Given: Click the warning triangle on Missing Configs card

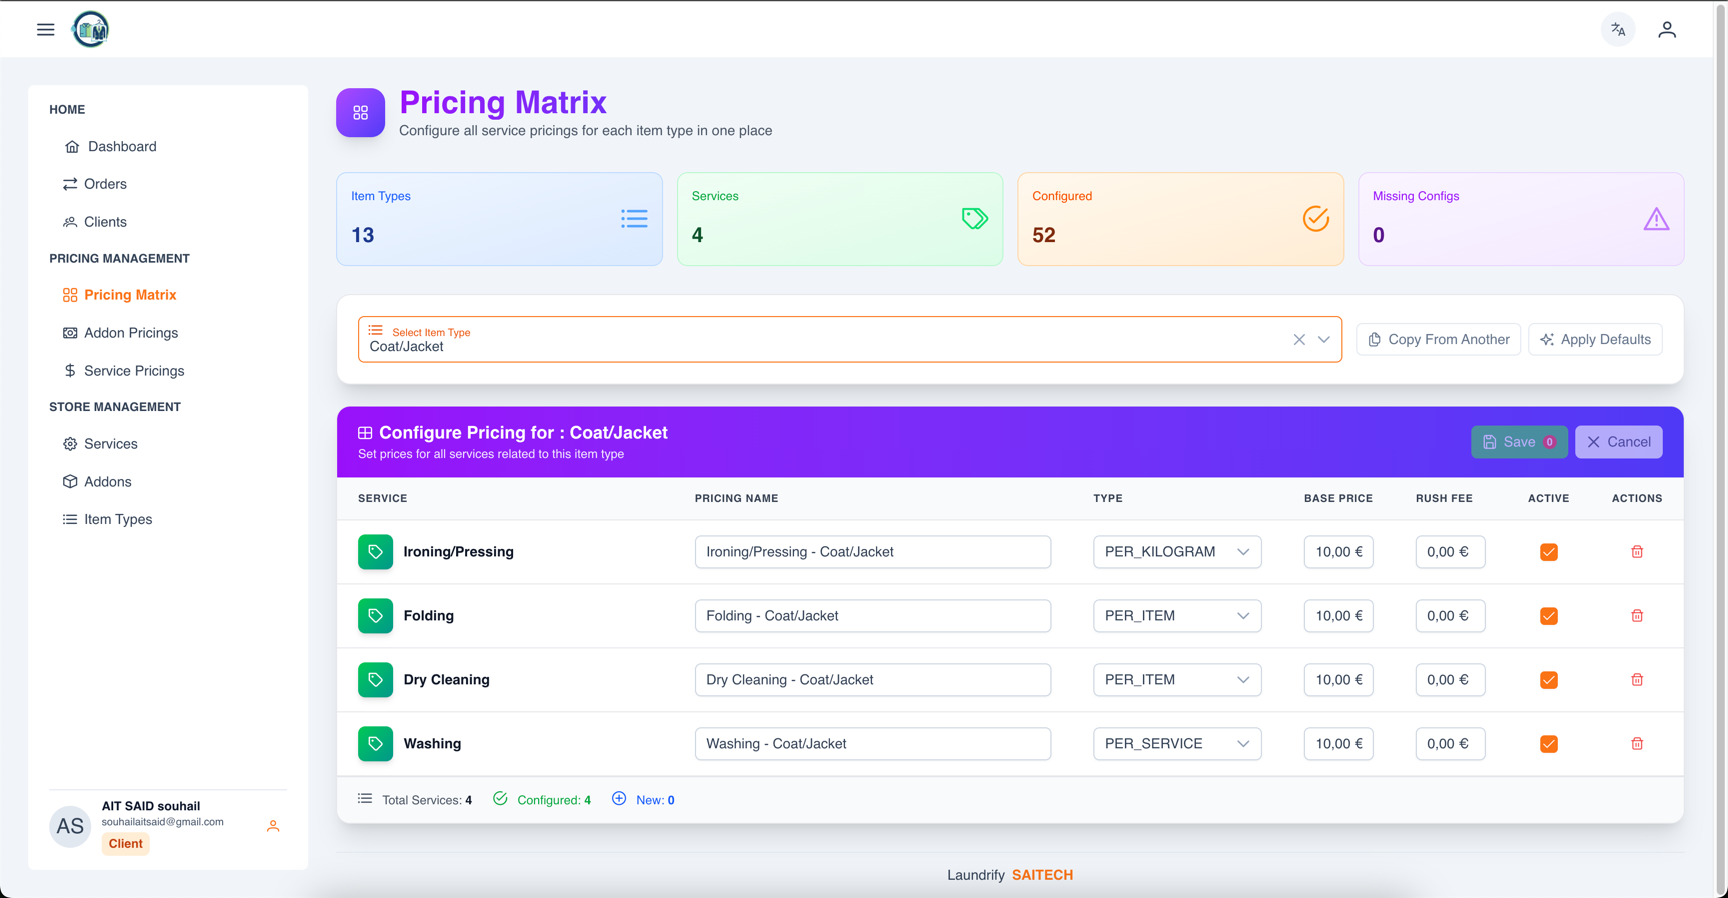Looking at the screenshot, I should point(1656,219).
